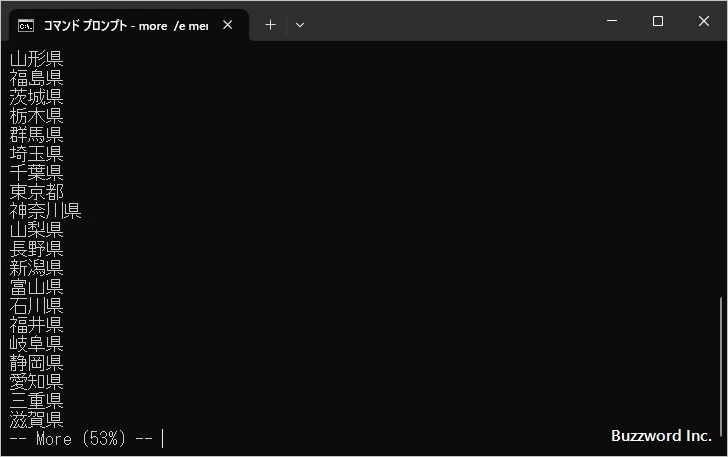This screenshot has width=728, height=457.
Task: Click the line 千葉県
Action: click(36, 173)
